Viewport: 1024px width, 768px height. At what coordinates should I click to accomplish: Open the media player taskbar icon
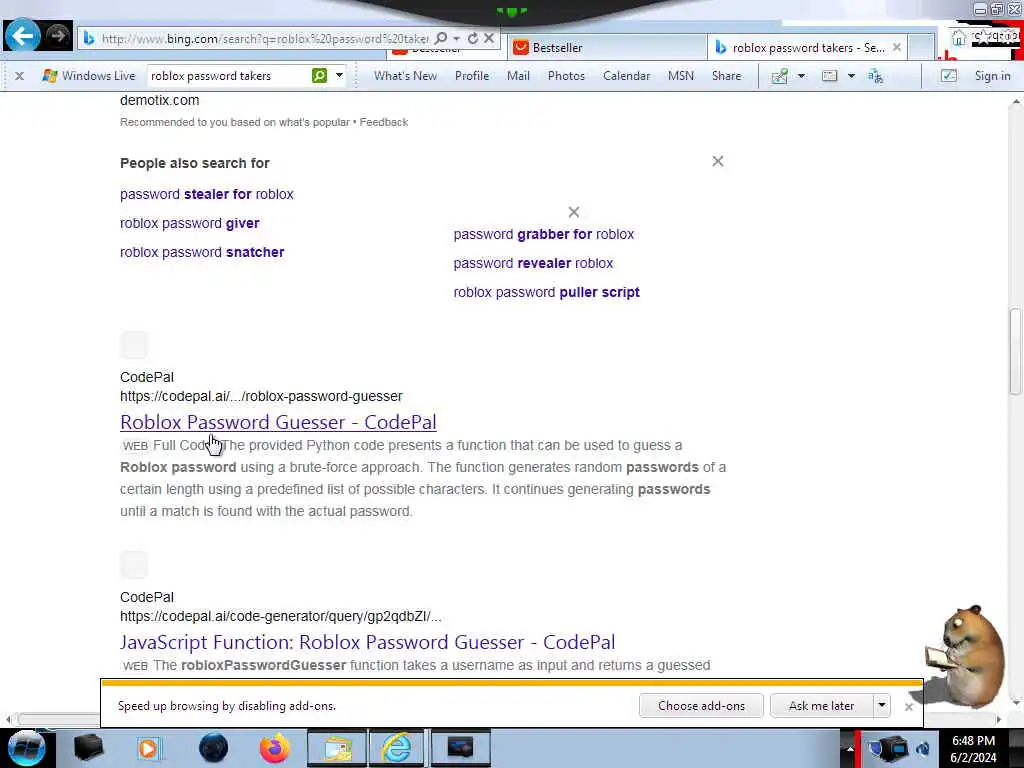(x=148, y=748)
